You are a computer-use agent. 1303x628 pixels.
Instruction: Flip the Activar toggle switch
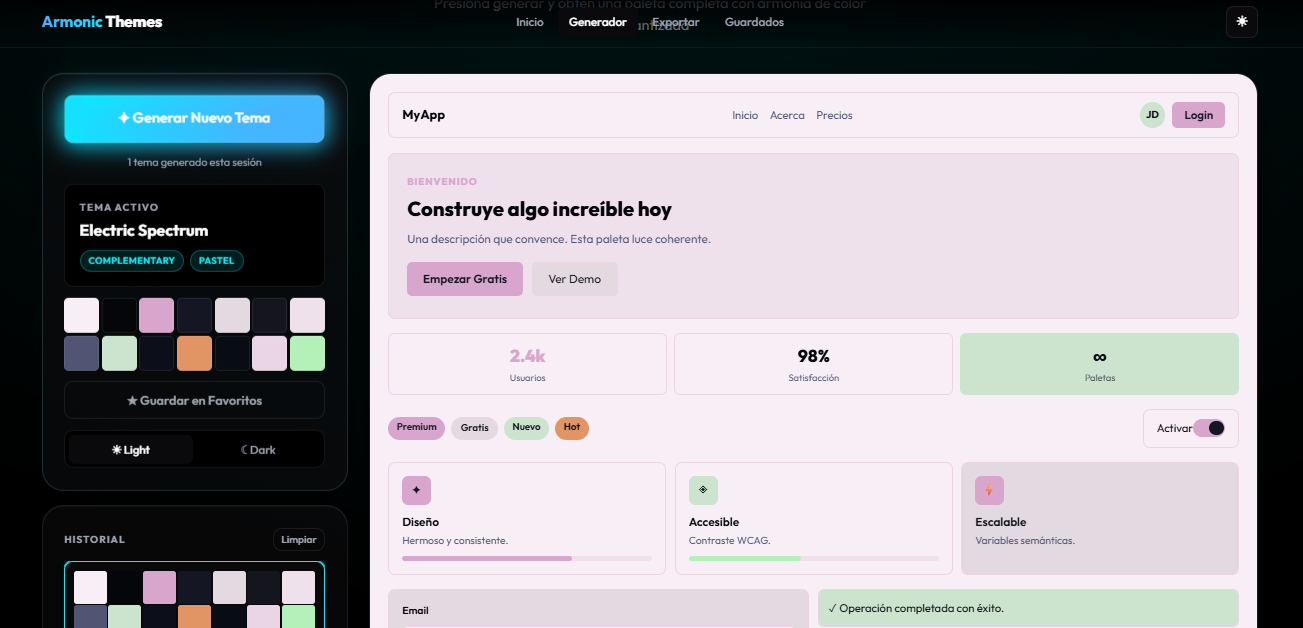point(1209,428)
